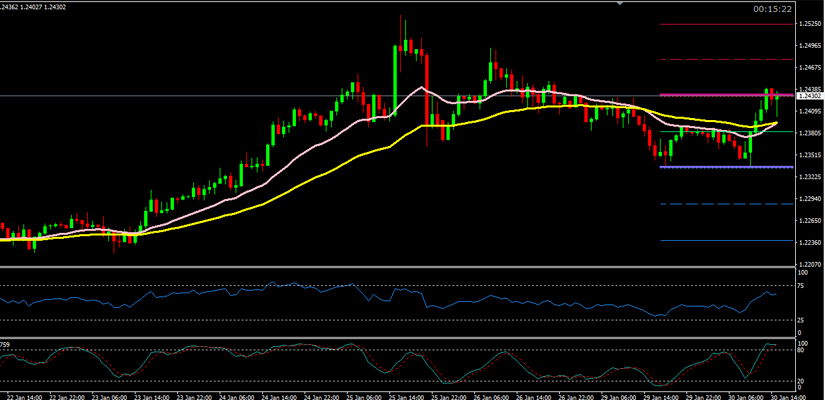Click the RSI 75 level scale label
The height and width of the screenshot is (400, 825).
point(803,286)
